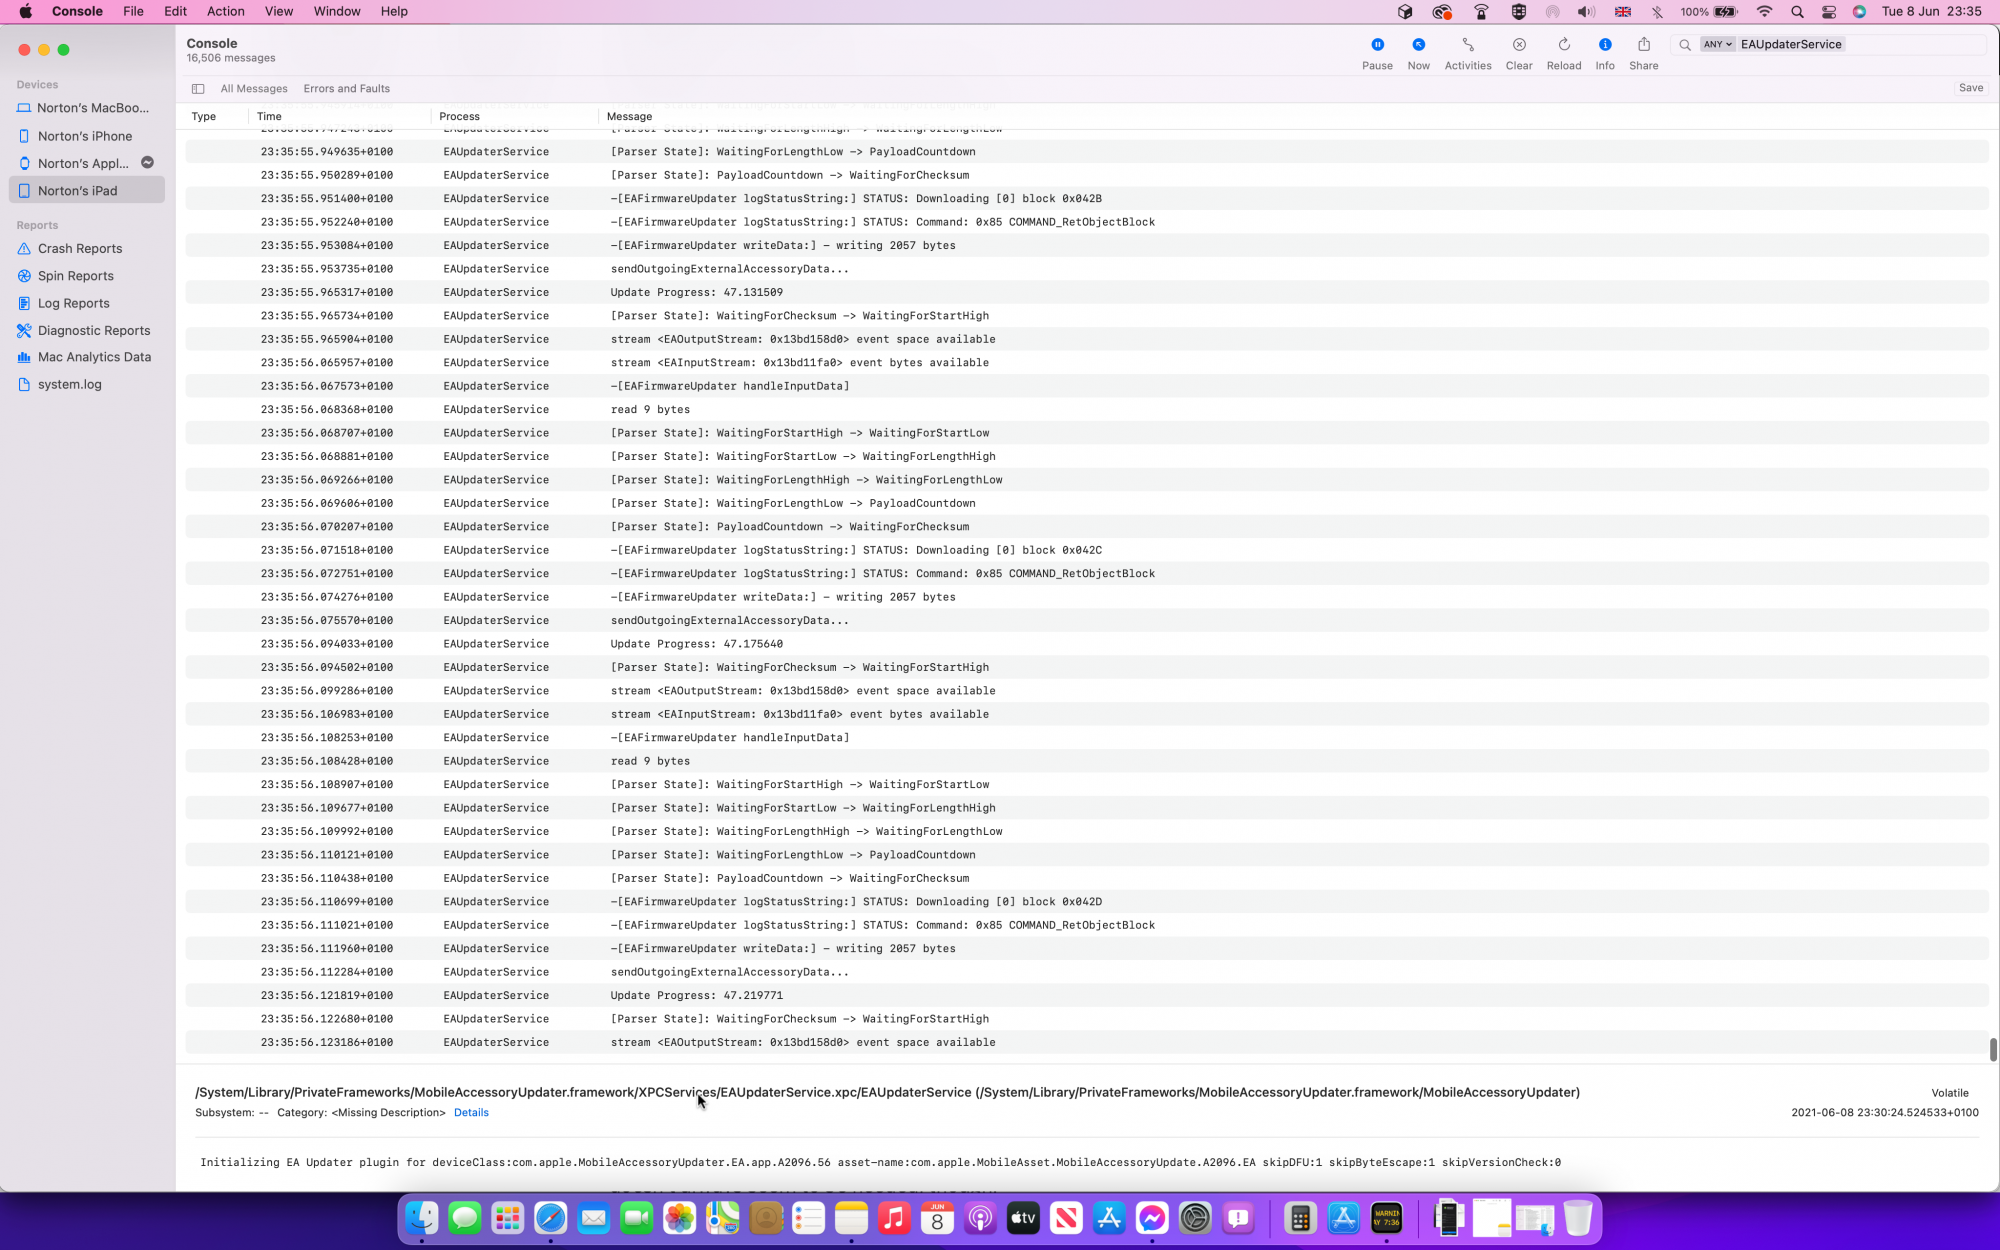Click the status indicator beside Norton's Apple device
The image size is (2000, 1250).
point(147,163)
